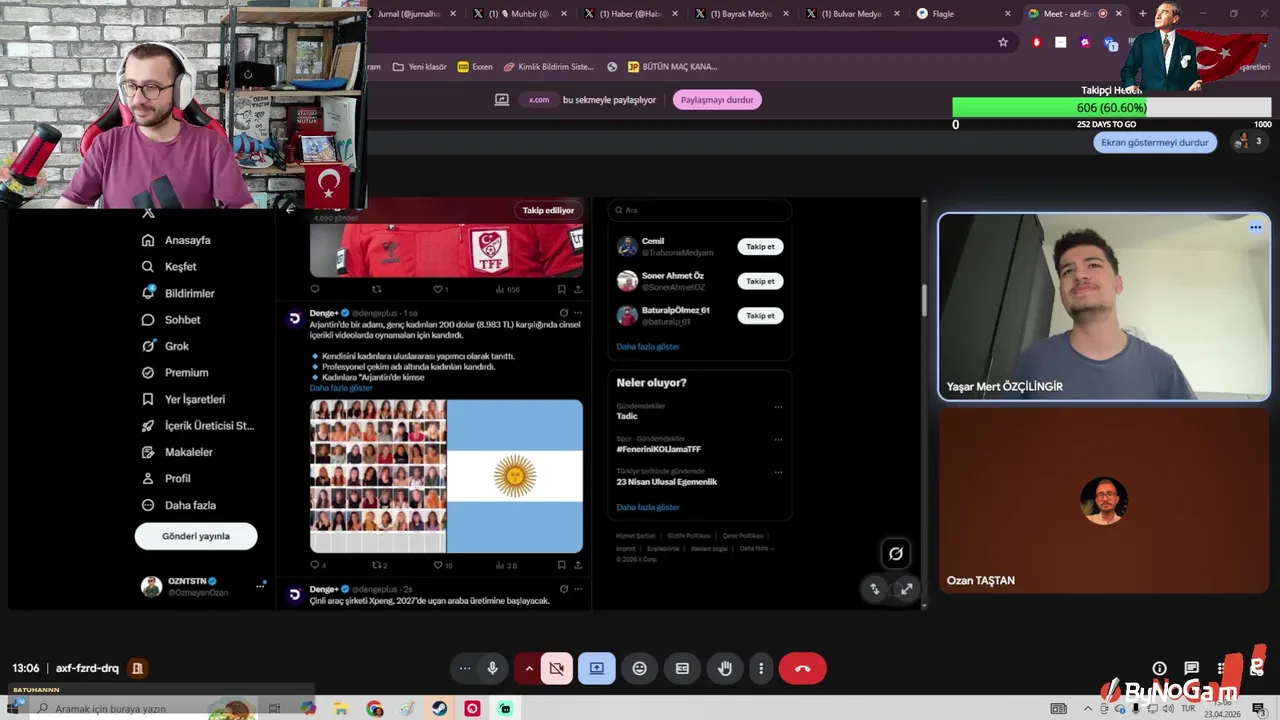Reply to the Argentina flag tweet

pyautogui.click(x=316, y=565)
